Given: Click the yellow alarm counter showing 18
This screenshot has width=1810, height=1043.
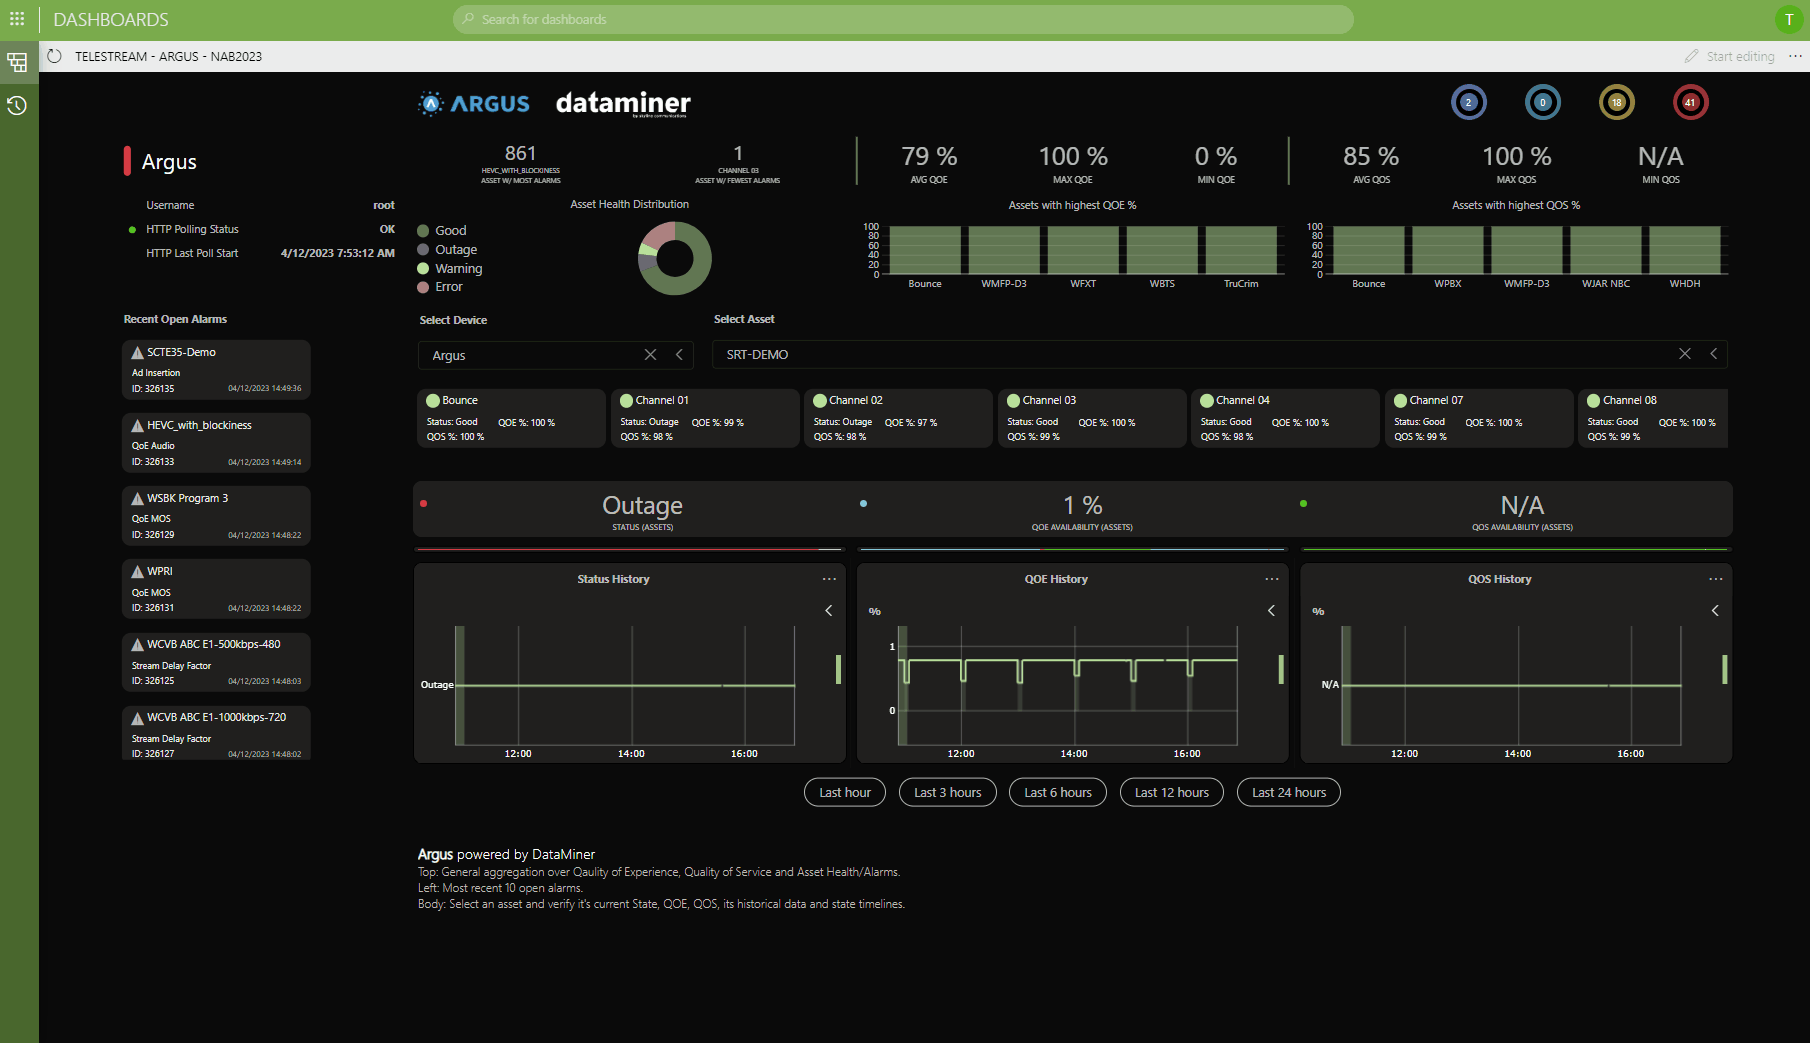Looking at the screenshot, I should pyautogui.click(x=1617, y=102).
